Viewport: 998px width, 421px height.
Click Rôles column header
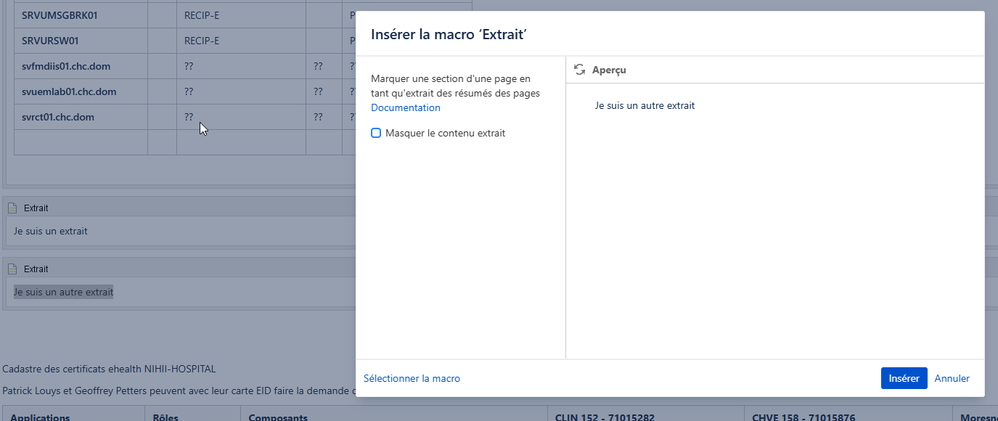(193, 414)
